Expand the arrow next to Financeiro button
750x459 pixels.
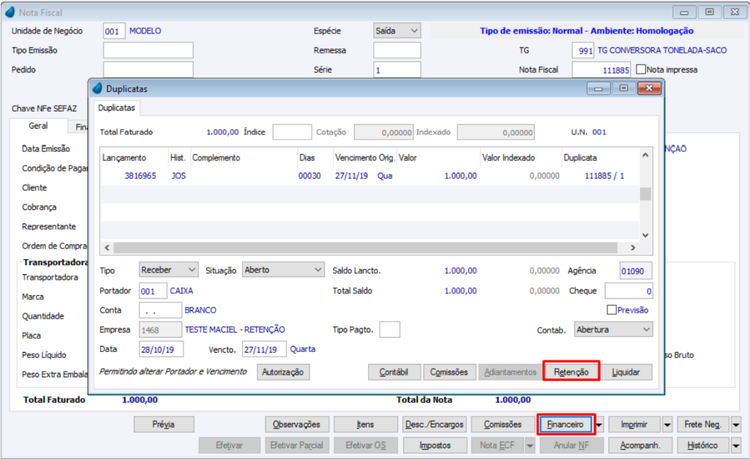[x=599, y=425]
